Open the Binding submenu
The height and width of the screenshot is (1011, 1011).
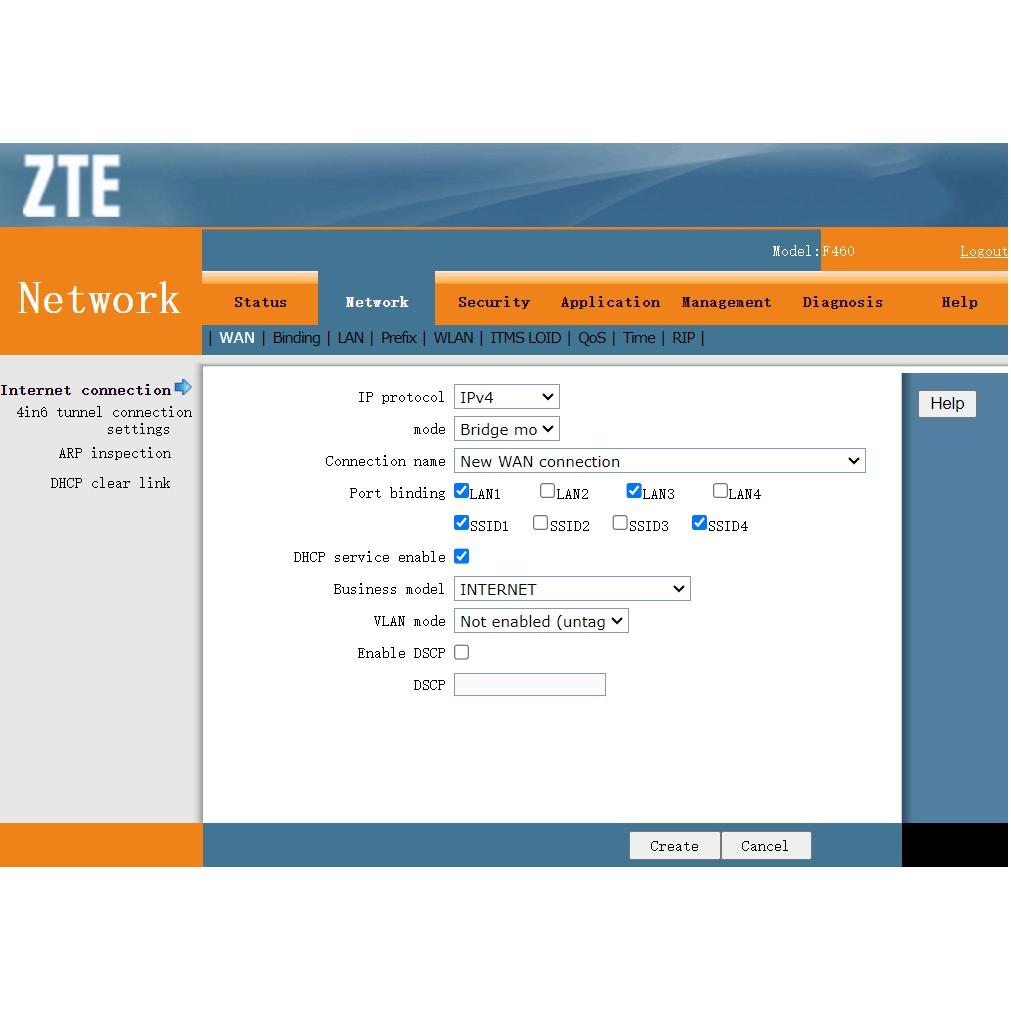click(296, 338)
